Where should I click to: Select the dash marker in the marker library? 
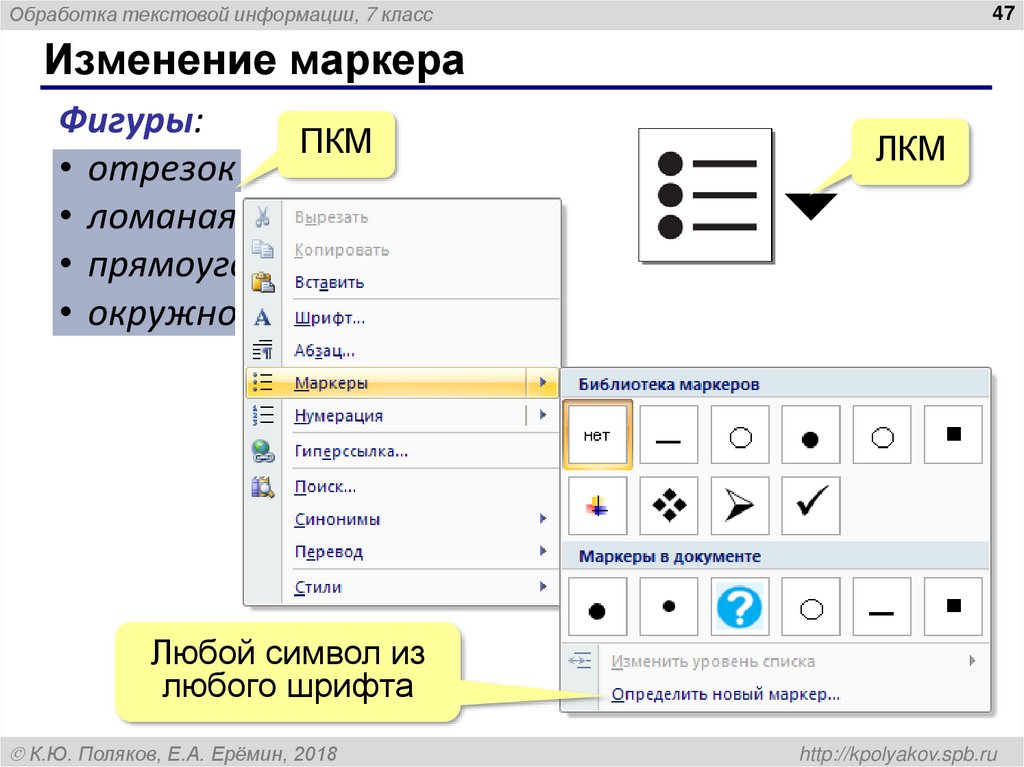point(668,434)
